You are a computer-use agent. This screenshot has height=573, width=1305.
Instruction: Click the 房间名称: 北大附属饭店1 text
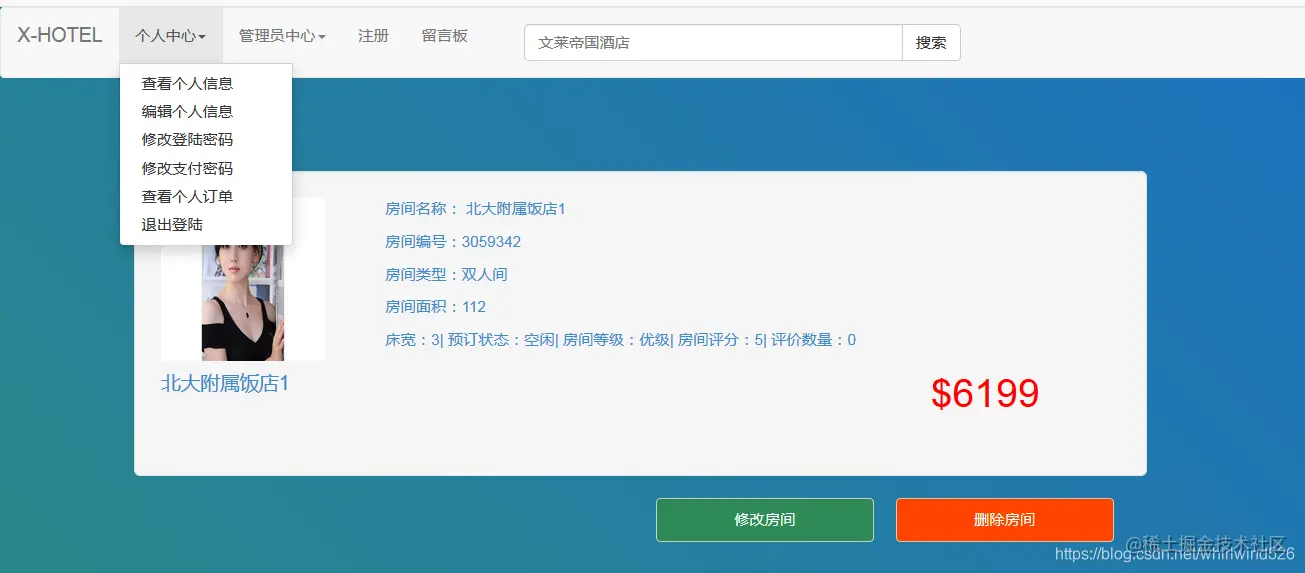[476, 209]
